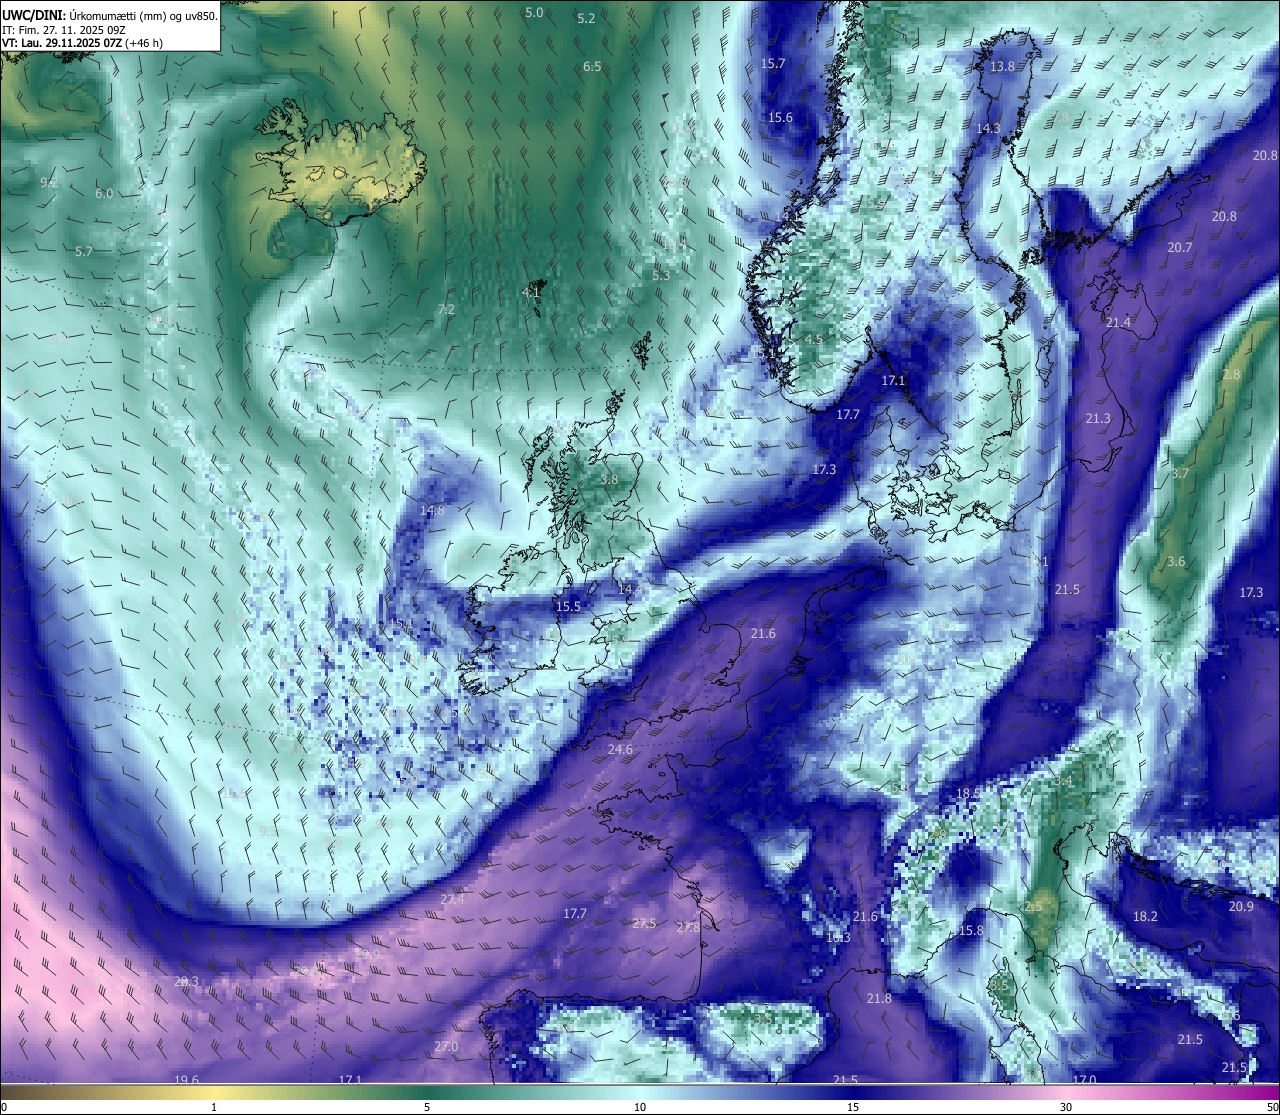Image resolution: width=1280 pixels, height=1115 pixels.
Task: Click the colorbar tick labeled 5
Action: (427, 1107)
